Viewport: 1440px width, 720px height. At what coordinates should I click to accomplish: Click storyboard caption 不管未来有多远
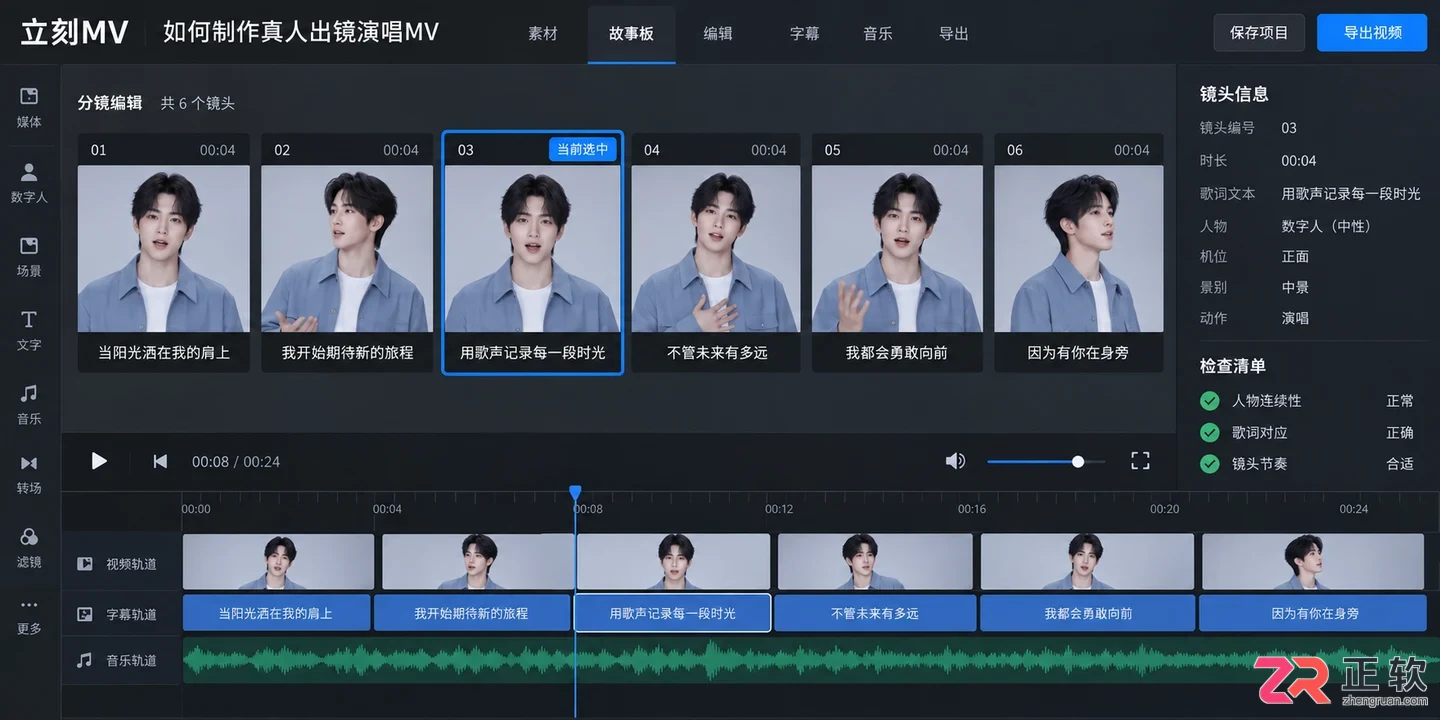717,353
